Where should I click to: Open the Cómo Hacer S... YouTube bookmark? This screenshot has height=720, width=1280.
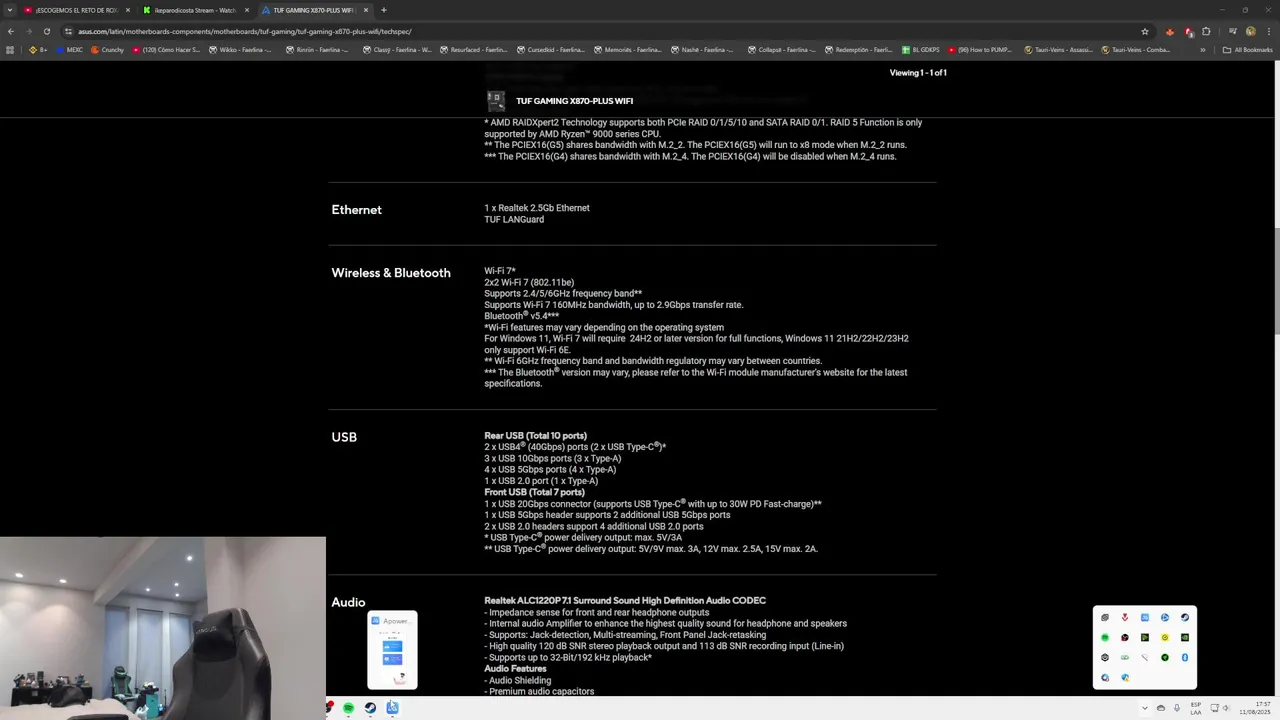166,50
